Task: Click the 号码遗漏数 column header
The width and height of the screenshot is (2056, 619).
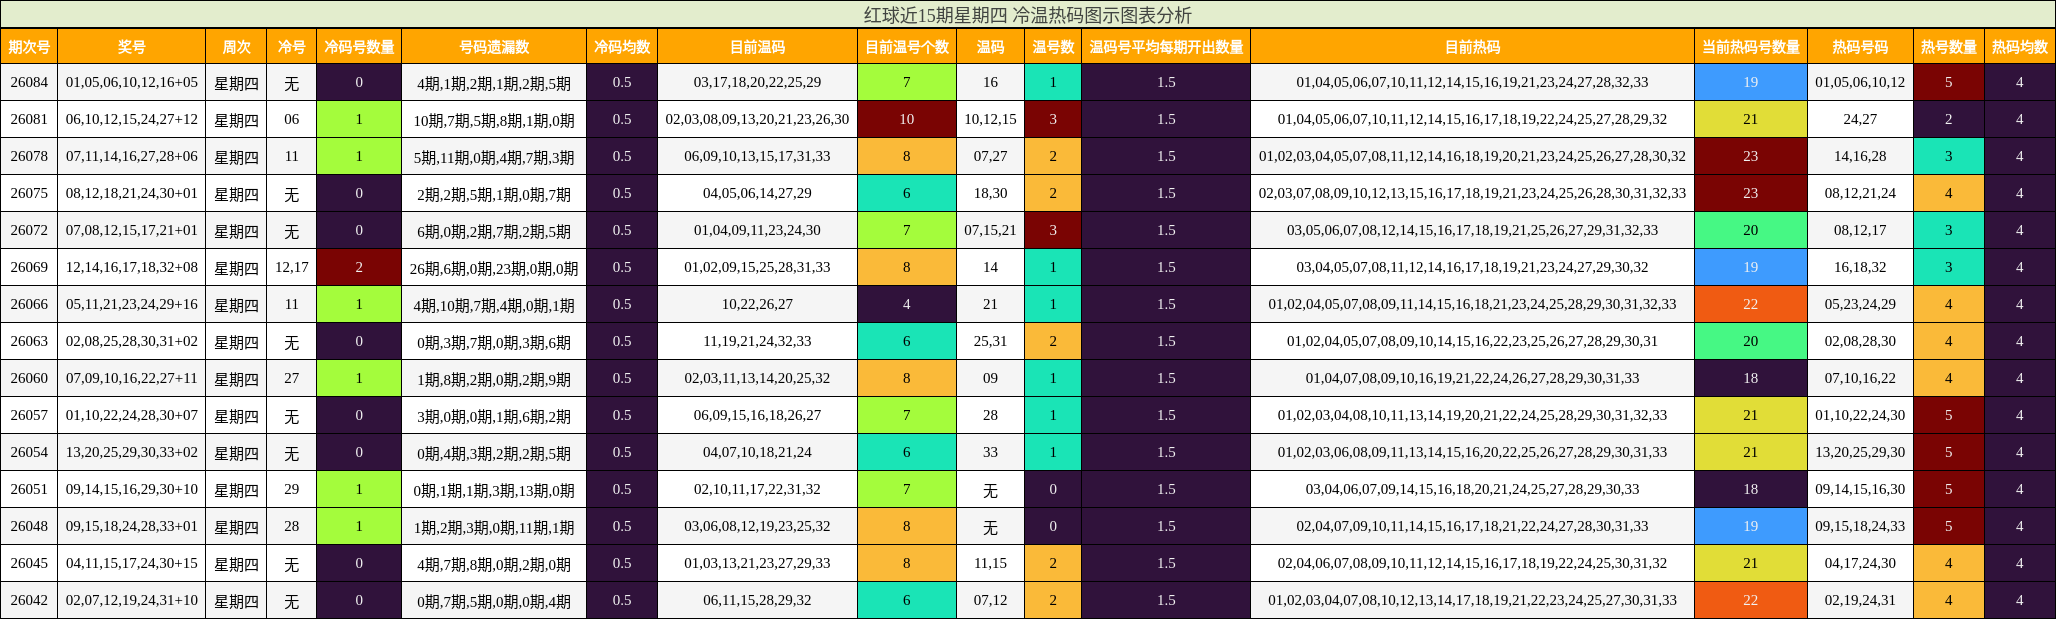Action: point(494,46)
